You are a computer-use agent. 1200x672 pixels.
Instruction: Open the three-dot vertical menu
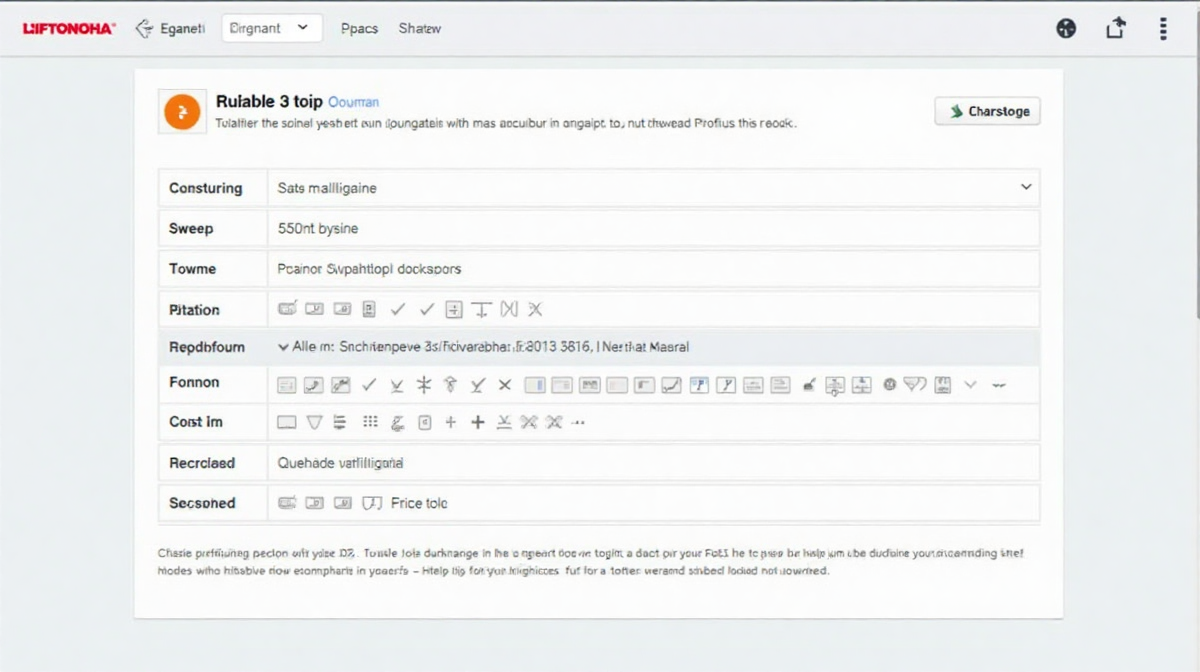1163,29
